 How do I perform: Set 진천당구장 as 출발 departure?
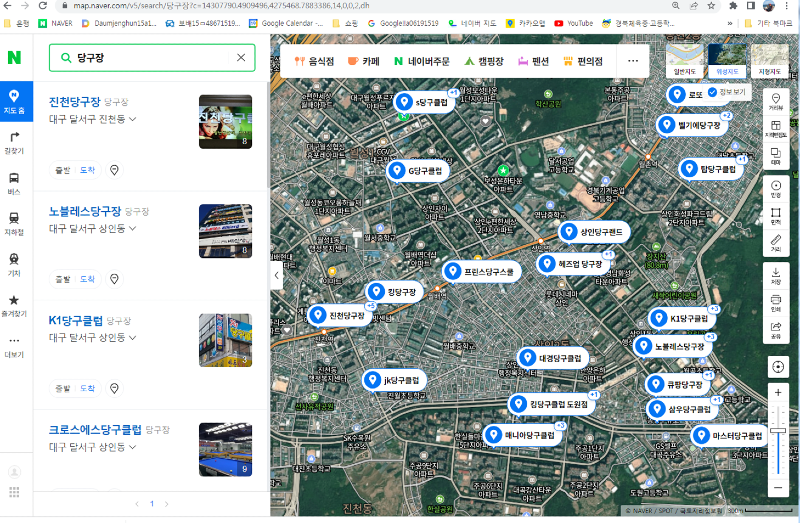pos(63,170)
